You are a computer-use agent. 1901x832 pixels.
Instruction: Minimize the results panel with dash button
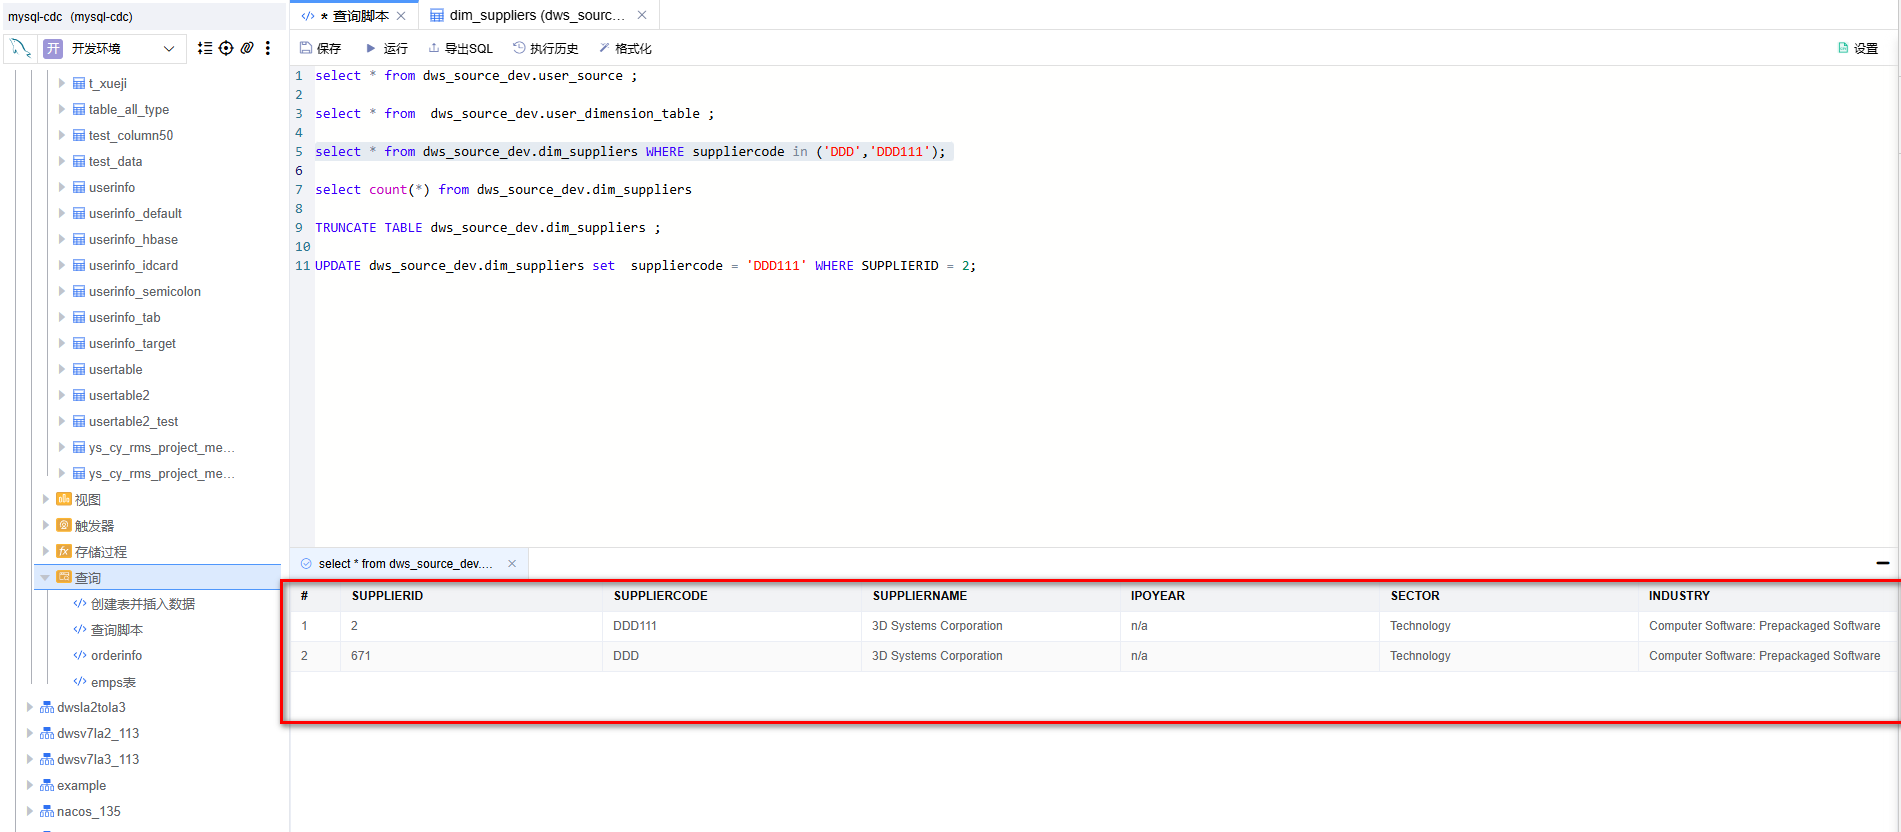pyautogui.click(x=1883, y=563)
